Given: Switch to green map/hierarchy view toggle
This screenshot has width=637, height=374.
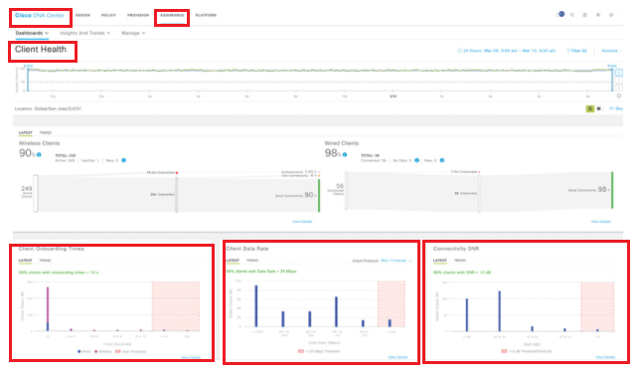Looking at the screenshot, I should (x=590, y=109).
